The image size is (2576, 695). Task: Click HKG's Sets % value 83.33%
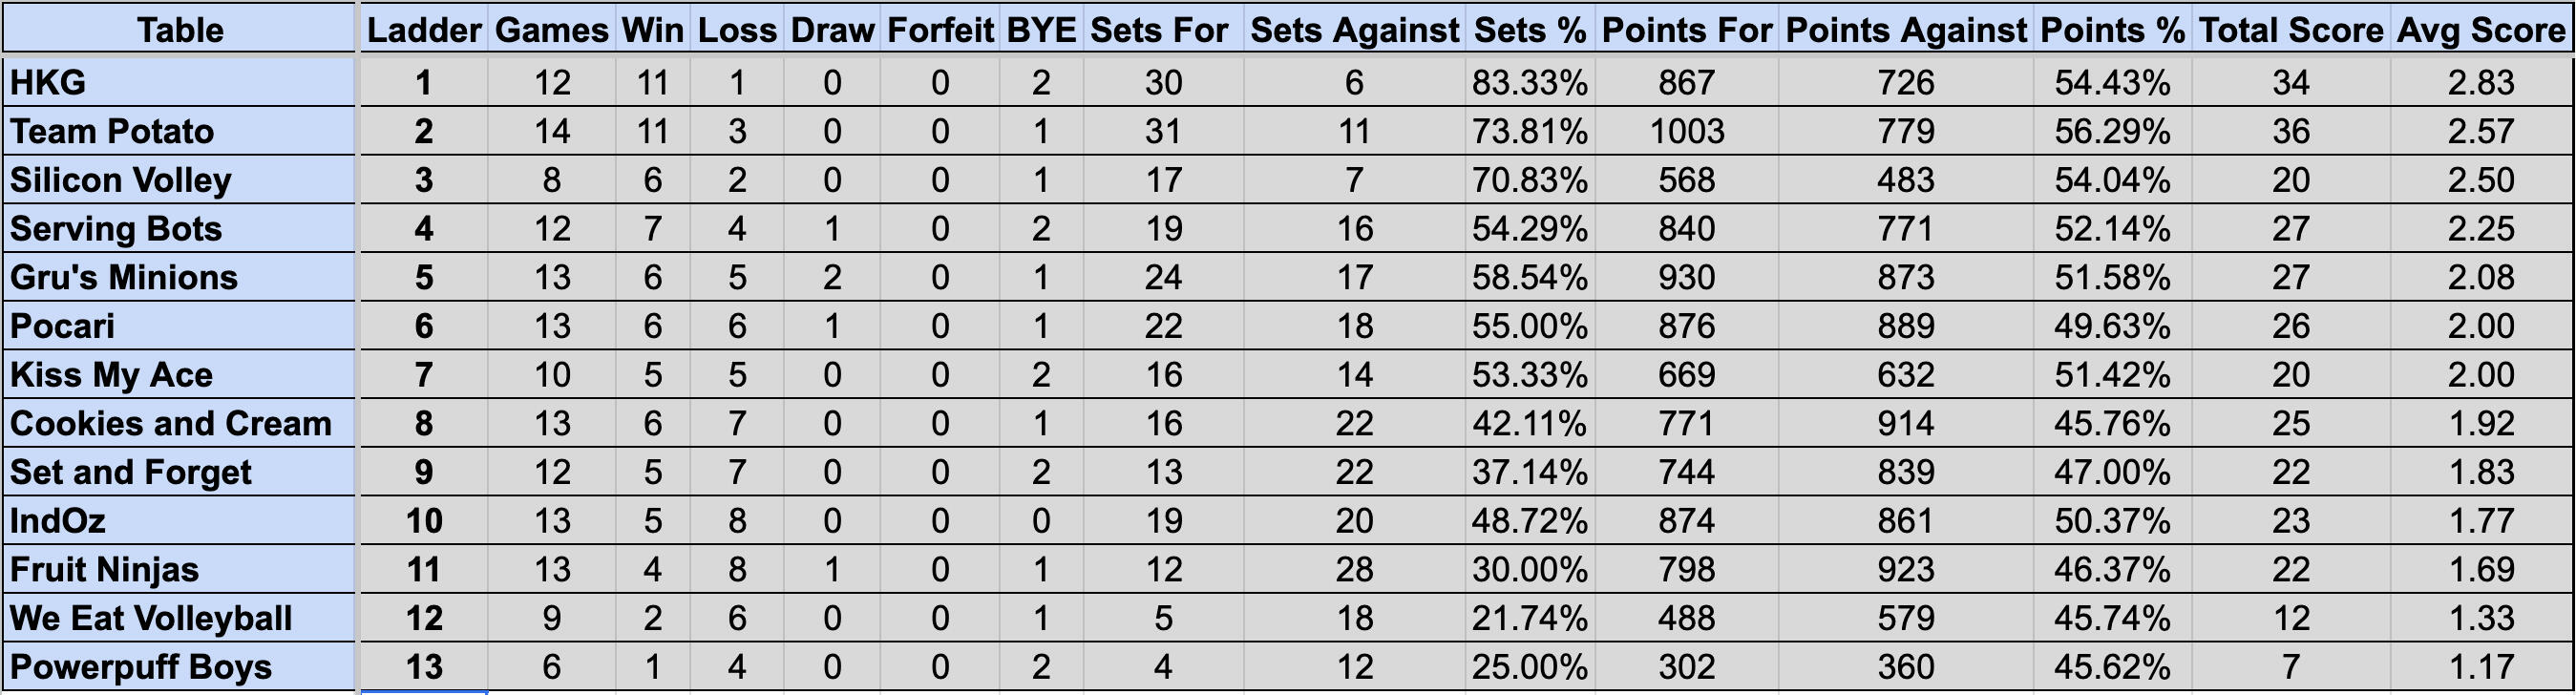(1529, 82)
